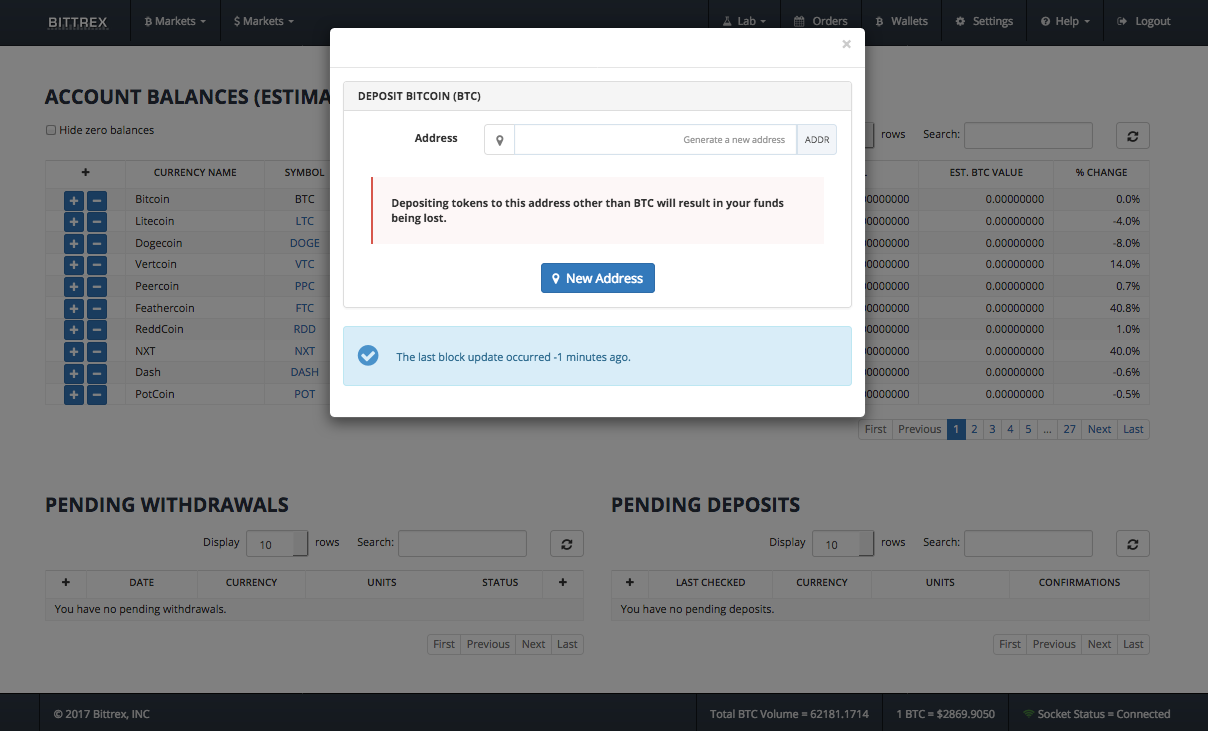
Task: Refresh the pending withdrawals table
Action: click(x=567, y=544)
